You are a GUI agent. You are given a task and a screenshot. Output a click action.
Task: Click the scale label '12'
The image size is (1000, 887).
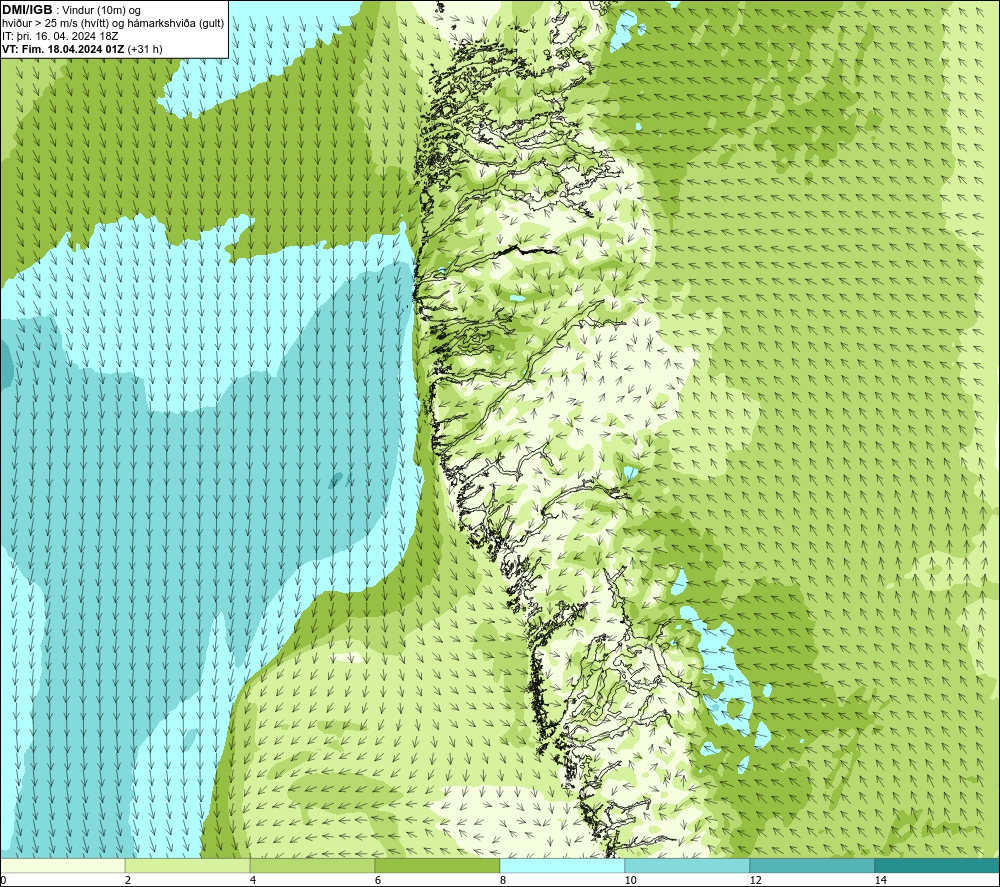click(x=755, y=881)
